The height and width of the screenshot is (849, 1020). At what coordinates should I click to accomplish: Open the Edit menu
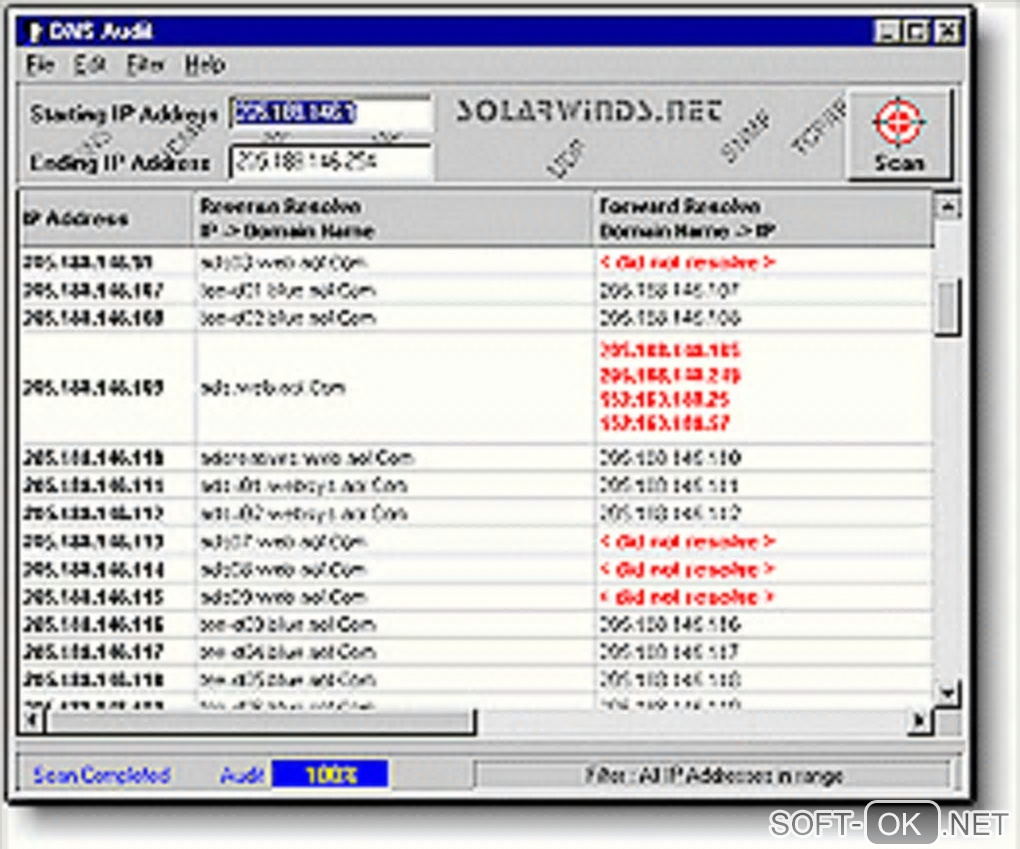coord(90,64)
